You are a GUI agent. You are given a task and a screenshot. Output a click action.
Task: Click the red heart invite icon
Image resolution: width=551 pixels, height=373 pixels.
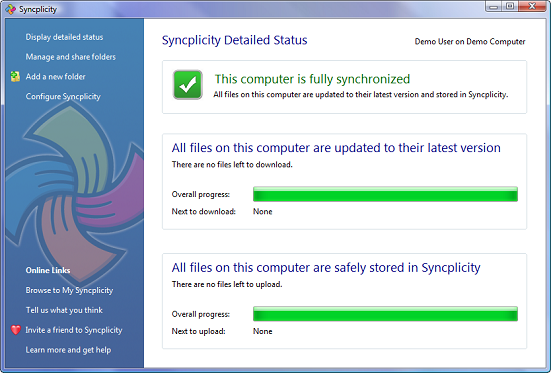click(x=16, y=330)
